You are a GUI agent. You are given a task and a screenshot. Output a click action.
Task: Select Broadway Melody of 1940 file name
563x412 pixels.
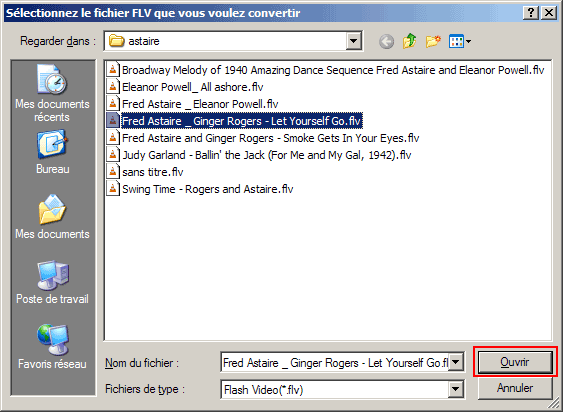[x=333, y=70]
